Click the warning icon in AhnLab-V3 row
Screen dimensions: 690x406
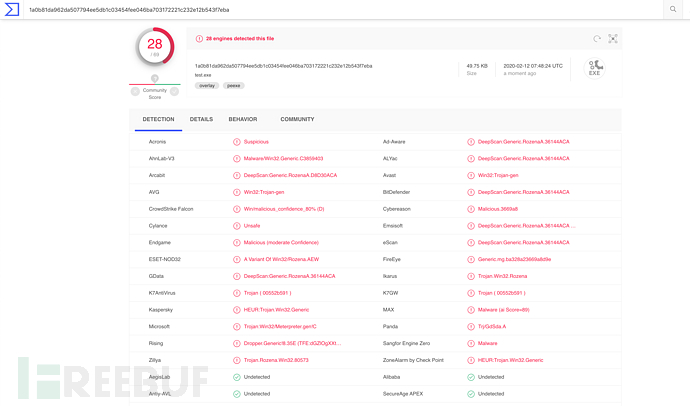point(237,158)
